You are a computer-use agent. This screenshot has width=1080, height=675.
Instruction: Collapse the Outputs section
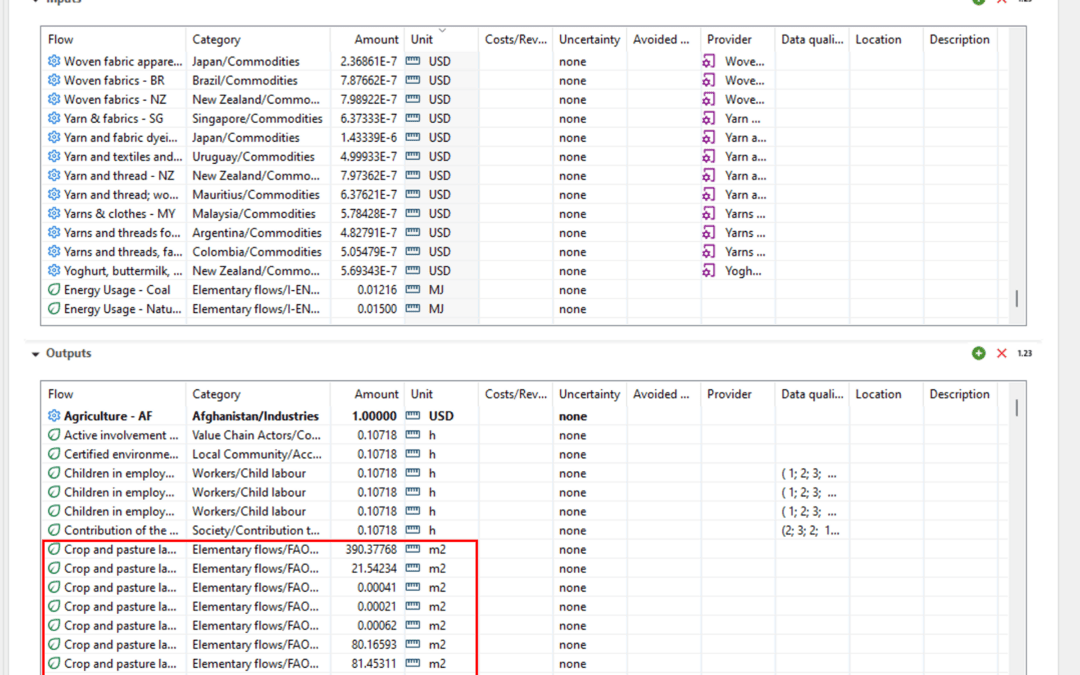(x=36, y=354)
